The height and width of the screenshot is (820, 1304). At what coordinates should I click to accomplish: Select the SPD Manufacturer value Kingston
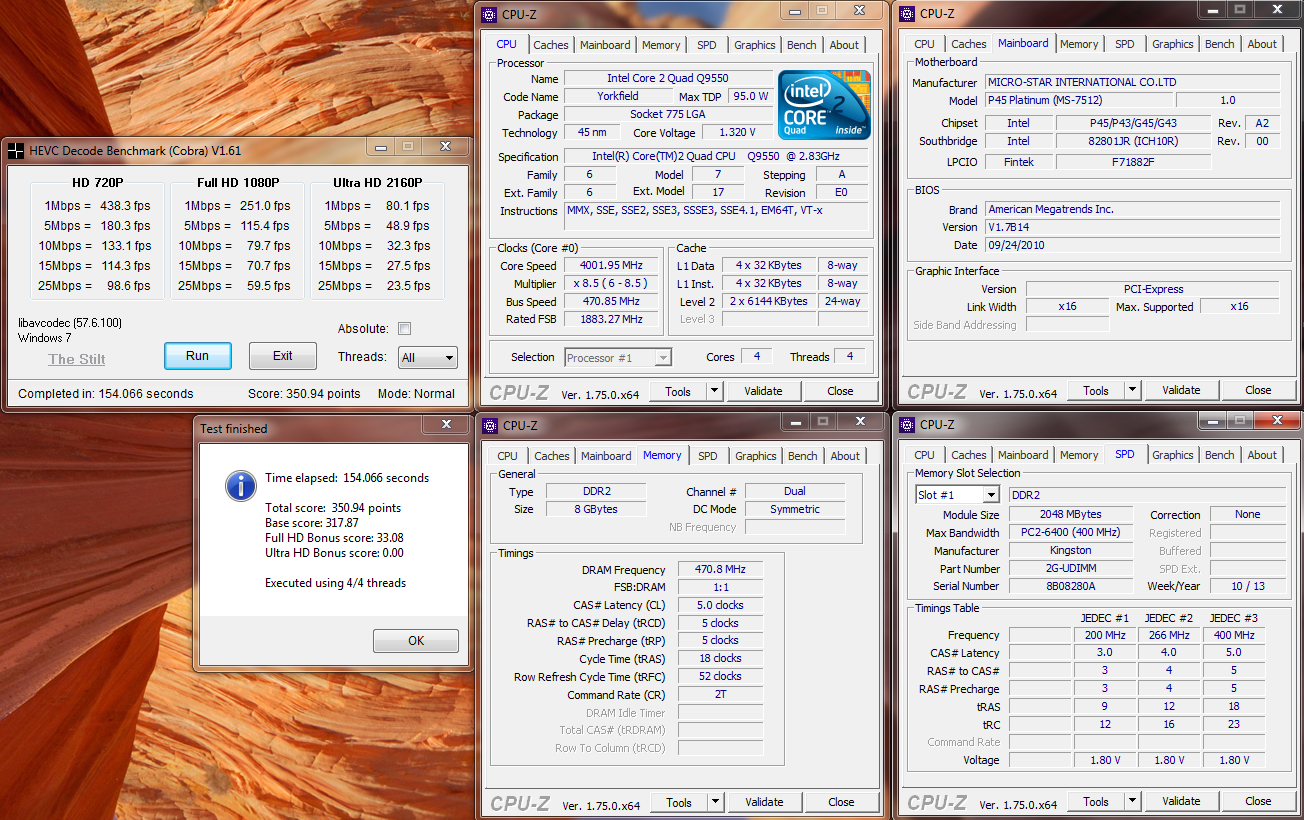click(x=1070, y=550)
